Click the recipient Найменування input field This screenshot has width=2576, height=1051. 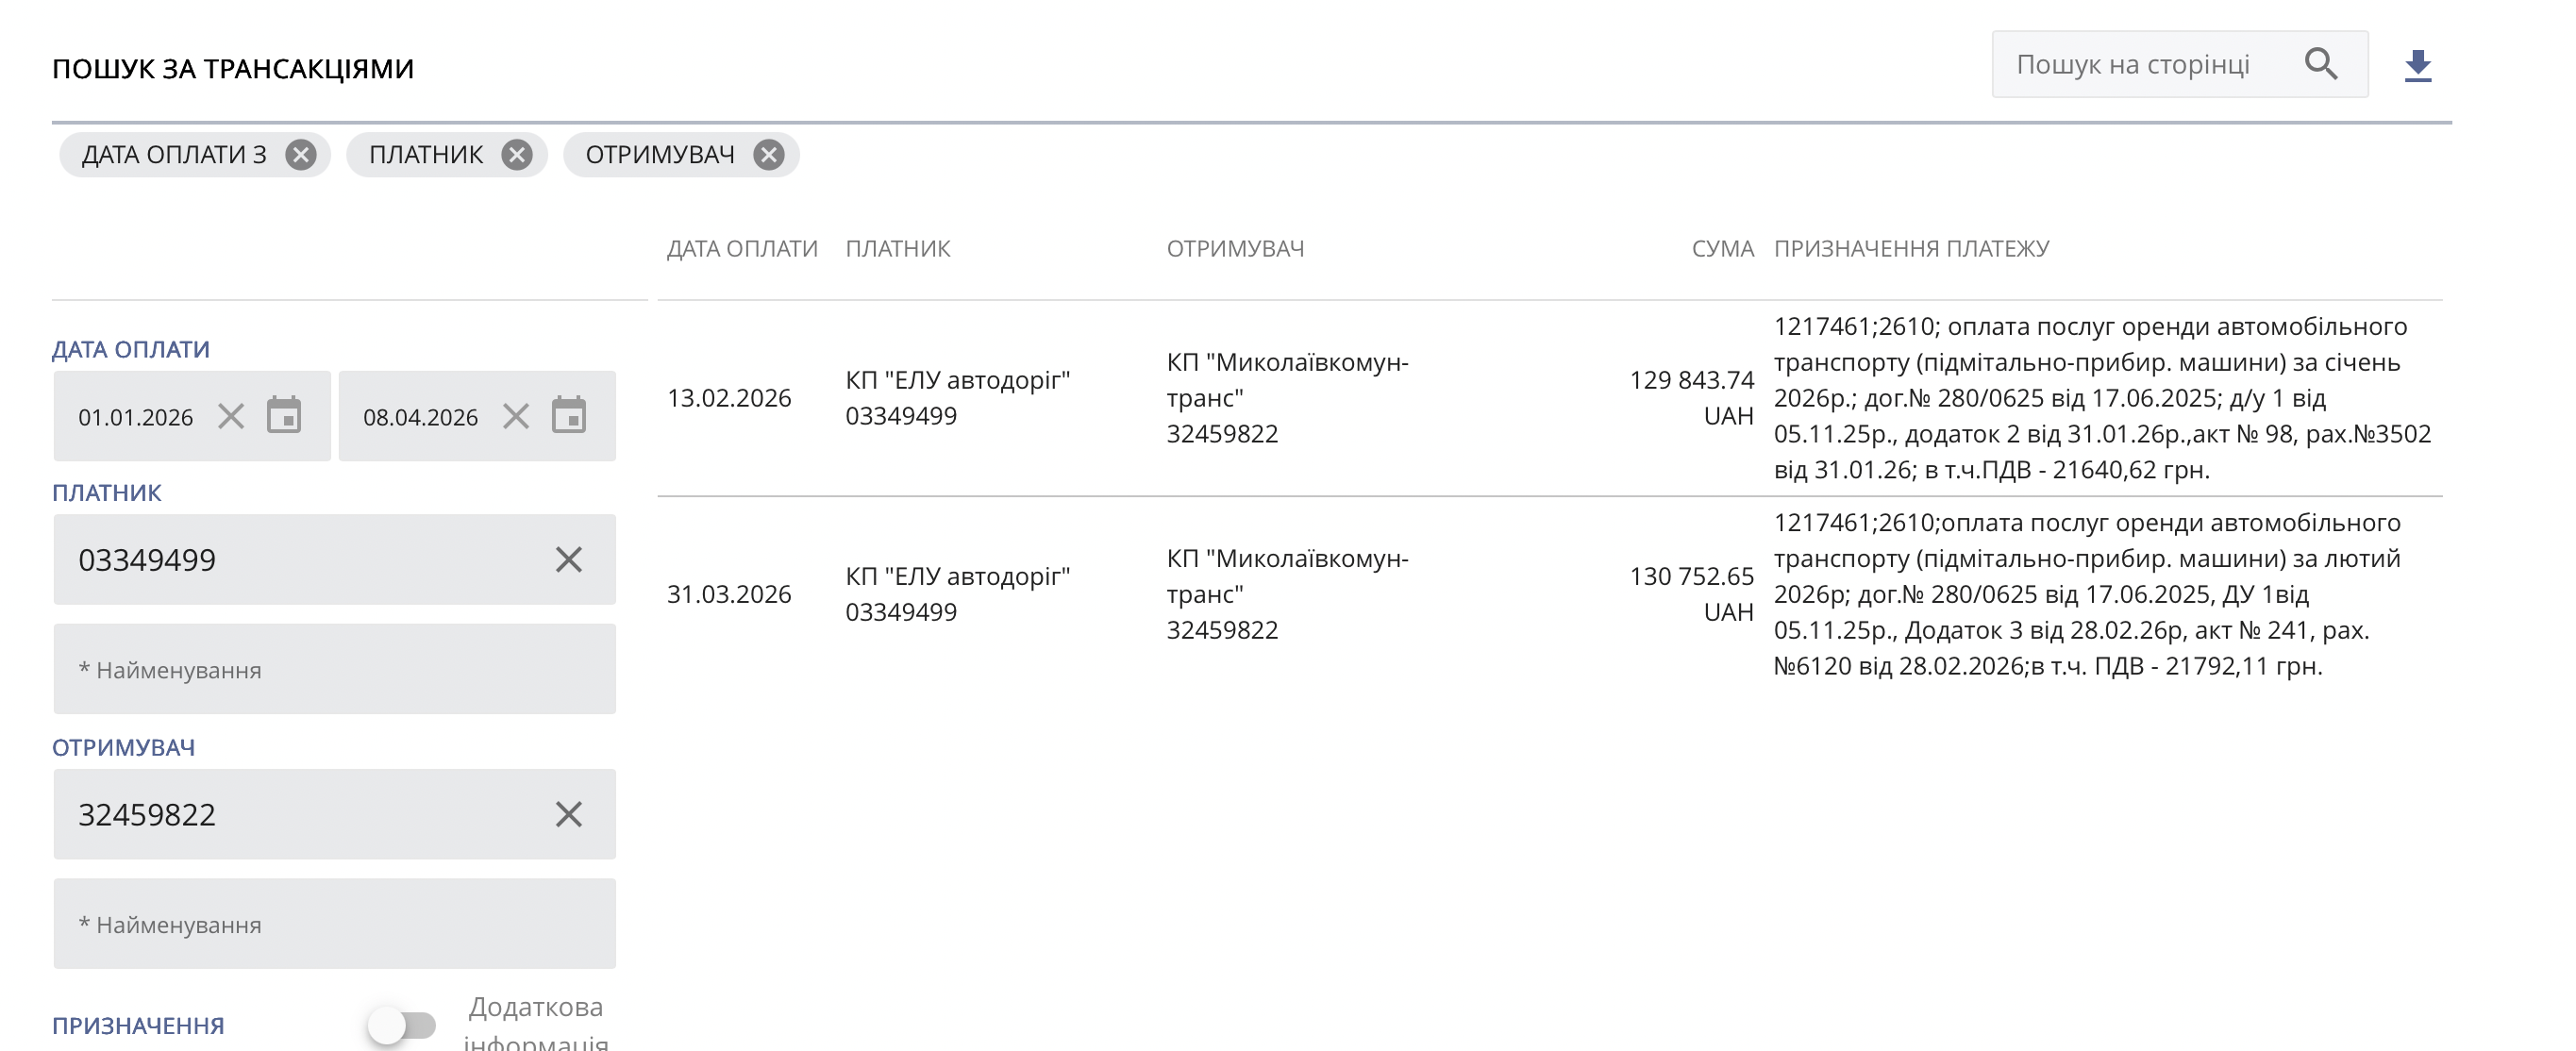coord(334,924)
